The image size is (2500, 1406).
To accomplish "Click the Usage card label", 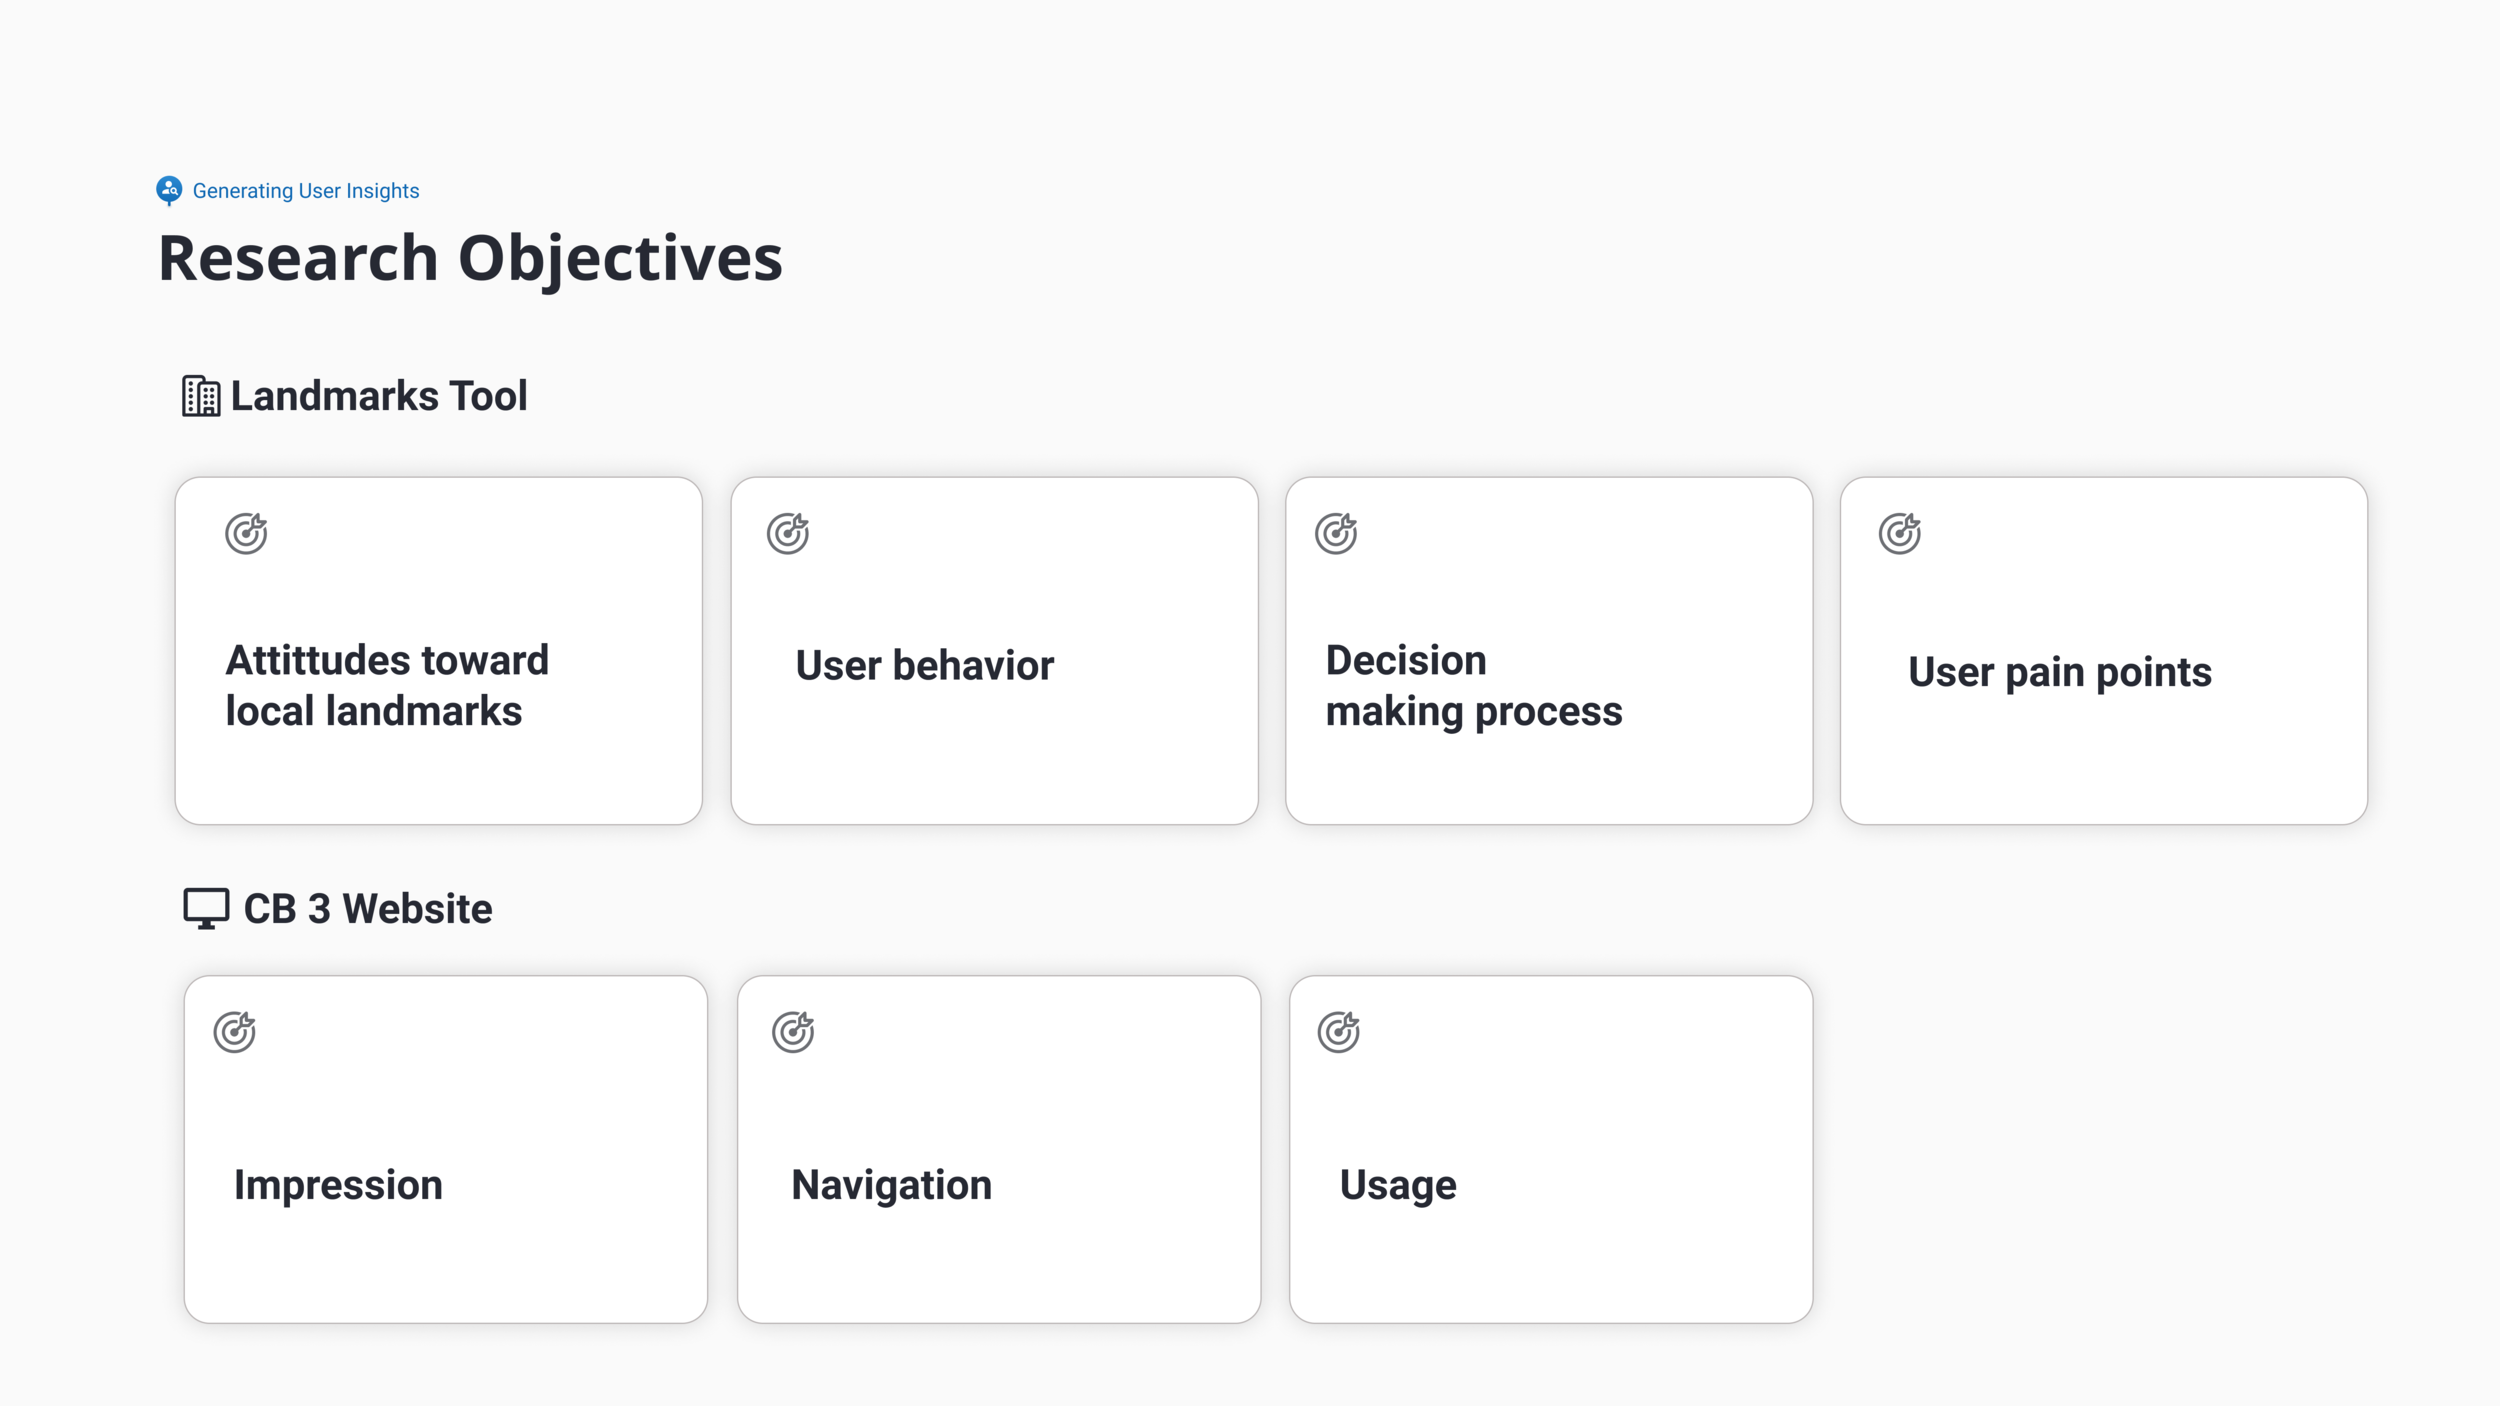I will click(x=1398, y=1186).
